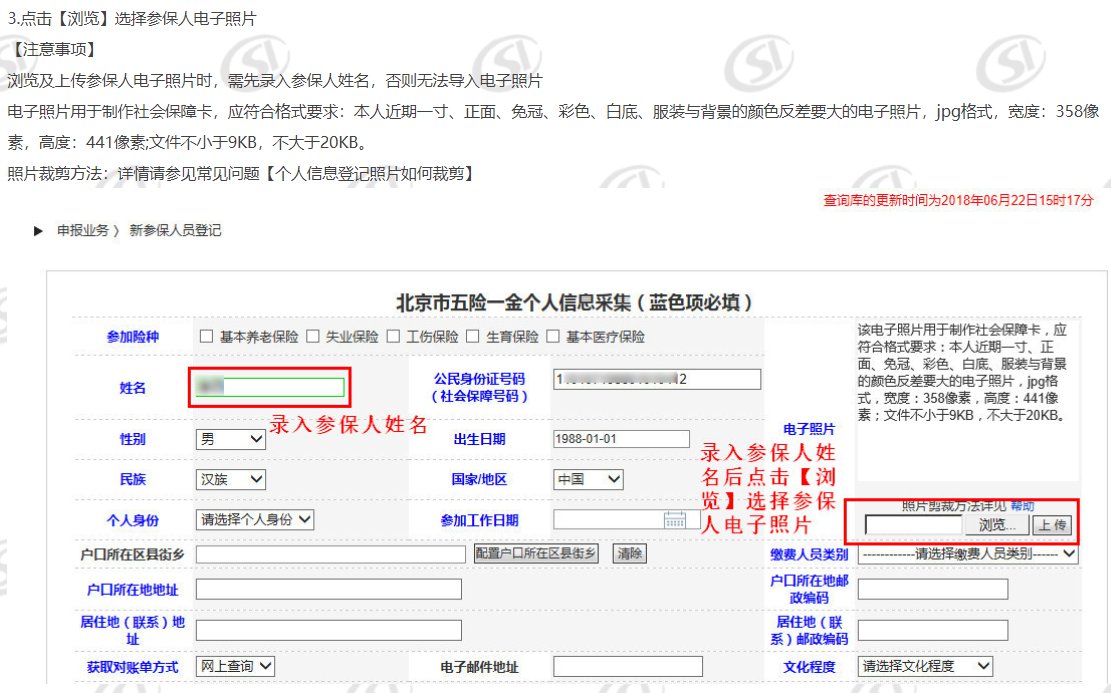Click the photo file path field beside 浏览
Screen dimensions: 1111x693
[x=913, y=525]
